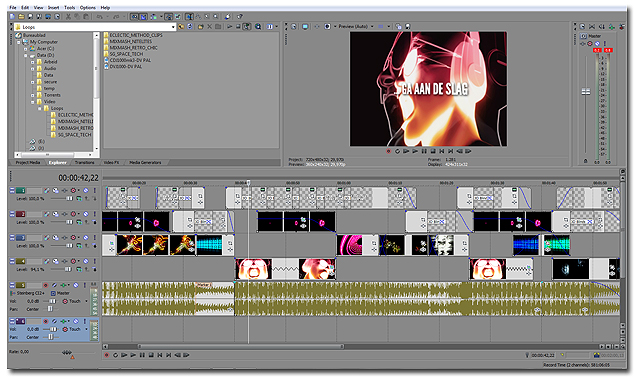
Task: Mute audio track 6
Action: click(x=75, y=321)
